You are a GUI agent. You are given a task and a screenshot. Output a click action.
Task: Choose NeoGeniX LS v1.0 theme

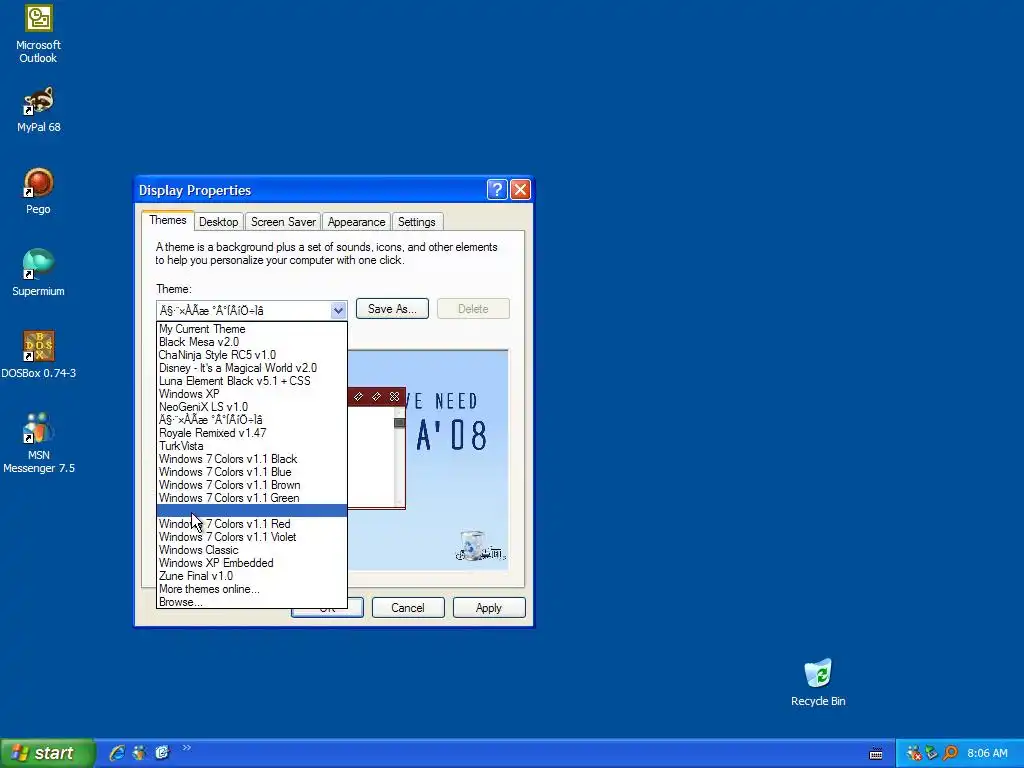click(x=251, y=407)
